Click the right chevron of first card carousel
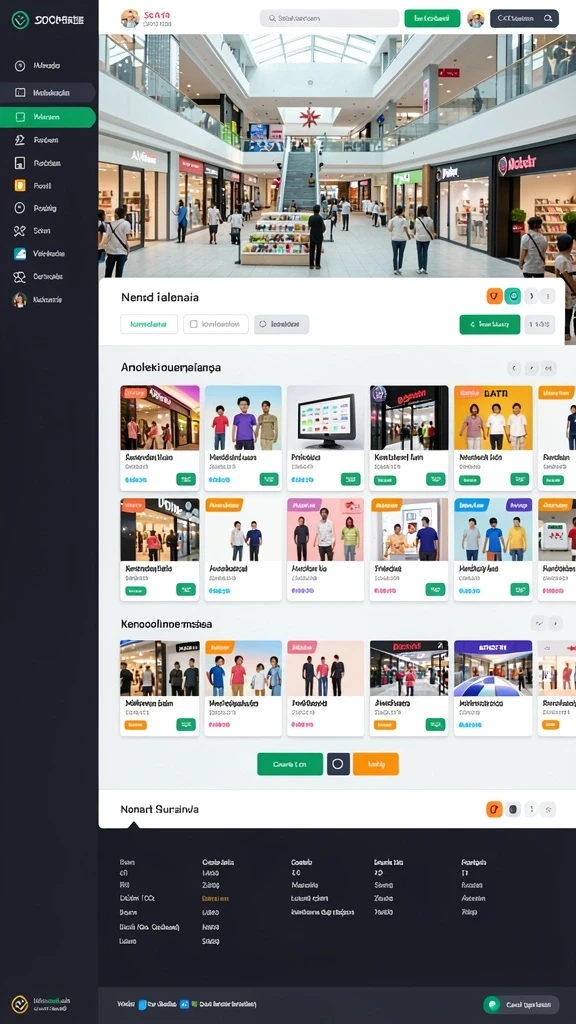The image size is (576, 1024). (532, 368)
